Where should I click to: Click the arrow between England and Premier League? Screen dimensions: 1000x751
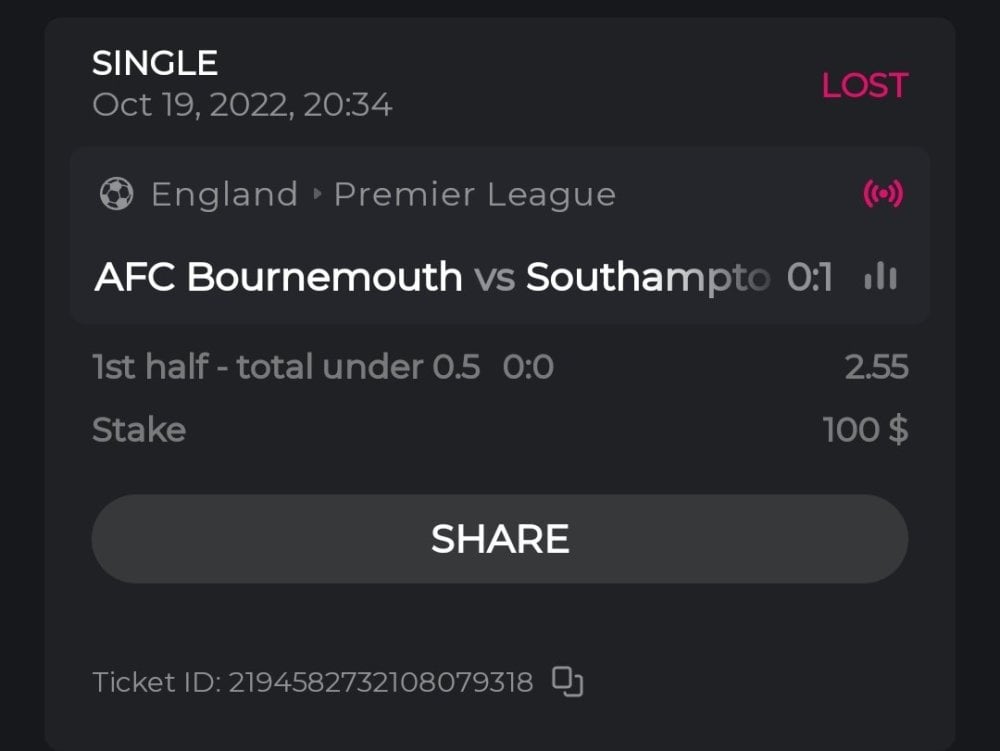(x=317, y=194)
